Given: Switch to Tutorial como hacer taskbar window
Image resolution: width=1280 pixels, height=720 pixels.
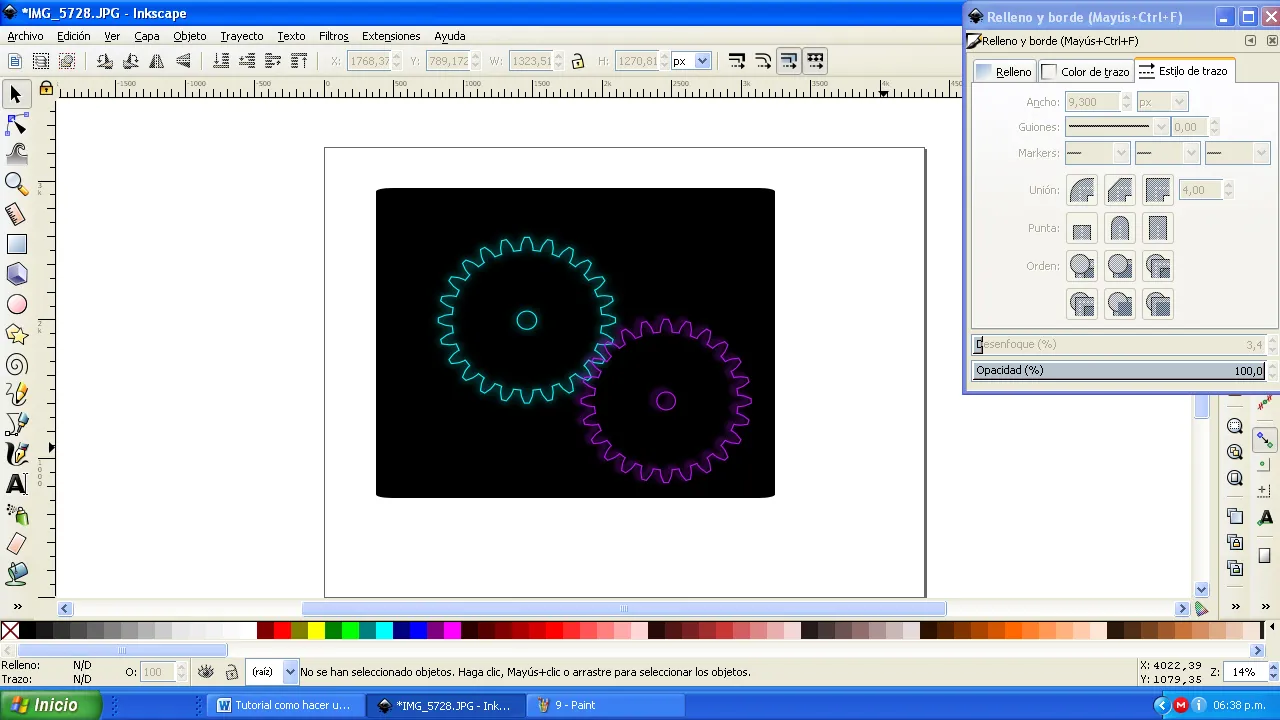Looking at the screenshot, I should [x=284, y=705].
